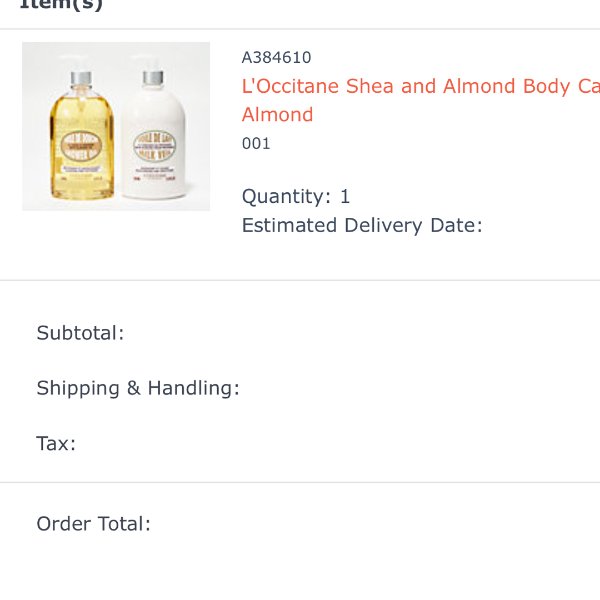Select the item number A384610
600x600 pixels.
pyautogui.click(x=276, y=58)
